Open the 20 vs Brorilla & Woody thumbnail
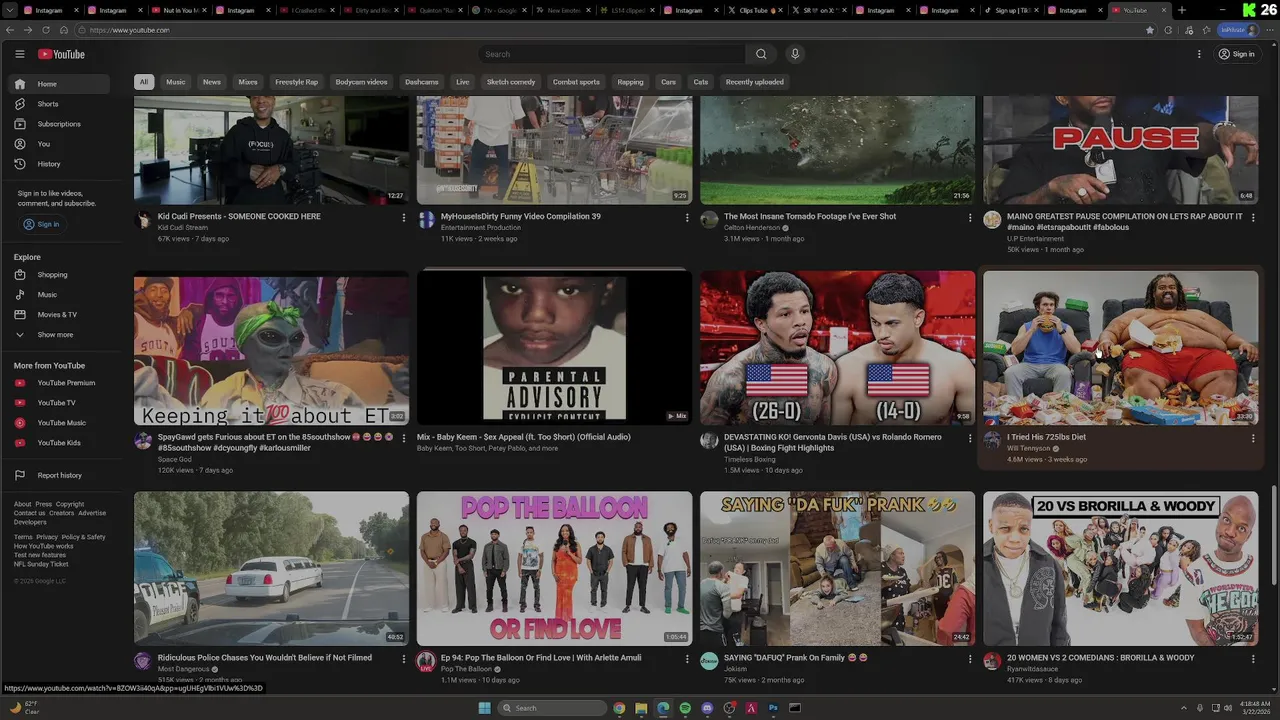 [1120, 568]
